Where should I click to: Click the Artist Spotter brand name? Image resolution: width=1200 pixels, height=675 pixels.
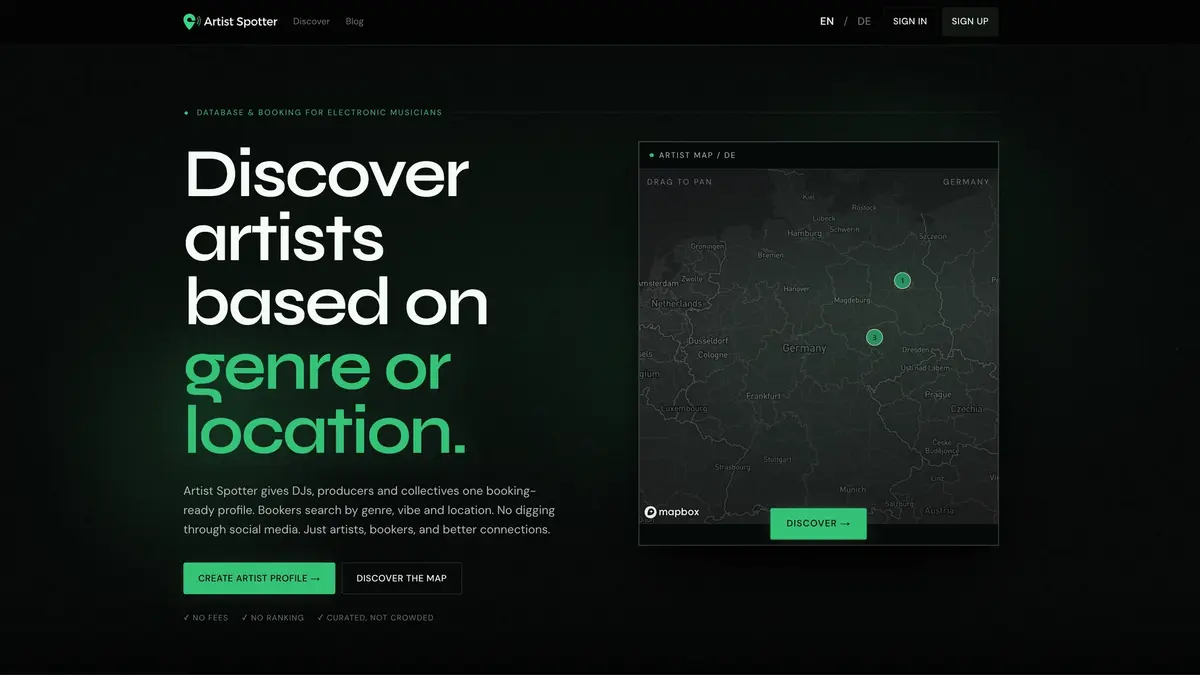pyautogui.click(x=241, y=21)
